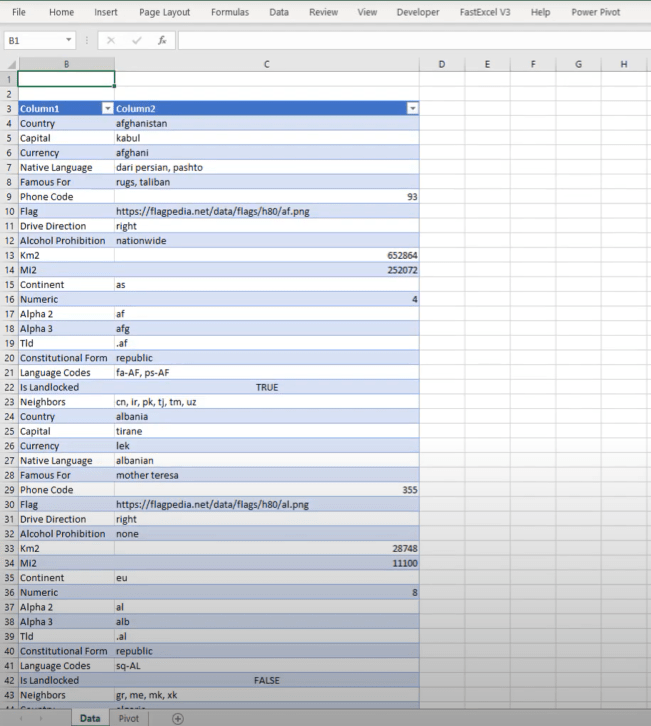The height and width of the screenshot is (726, 651).
Task: Open the Help tab
Action: click(x=540, y=12)
